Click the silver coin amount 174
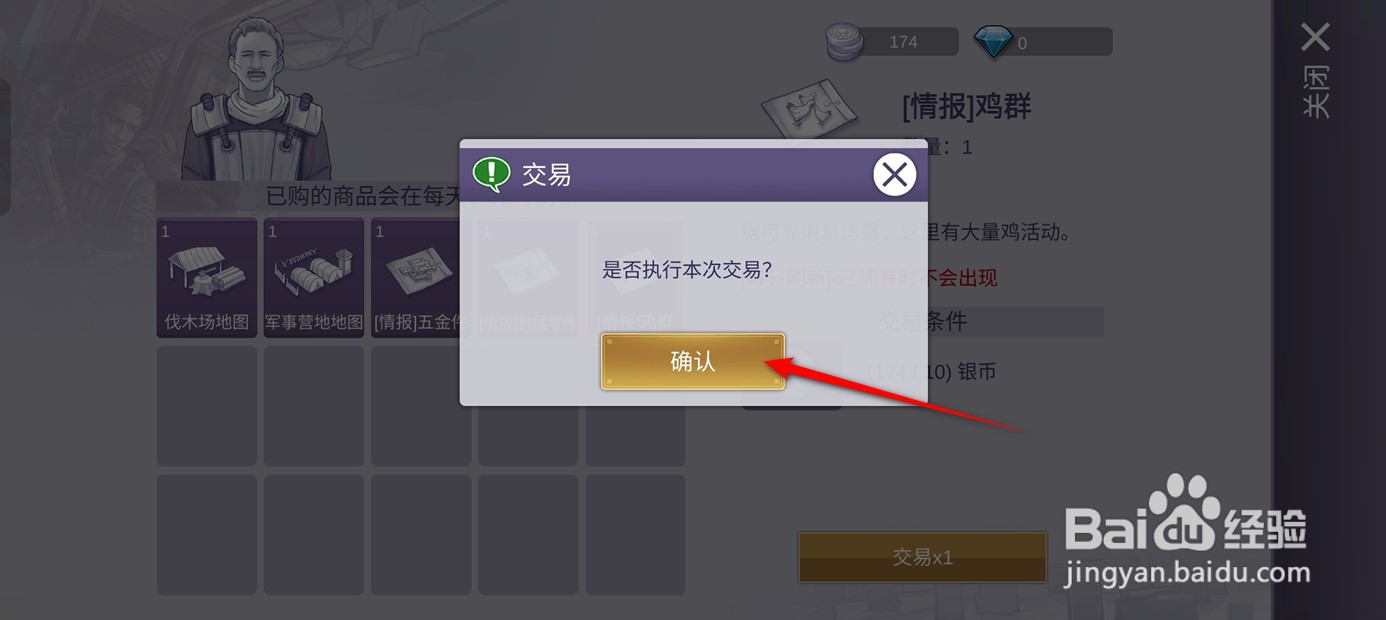Screen dimensions: 1386x620 tap(903, 42)
